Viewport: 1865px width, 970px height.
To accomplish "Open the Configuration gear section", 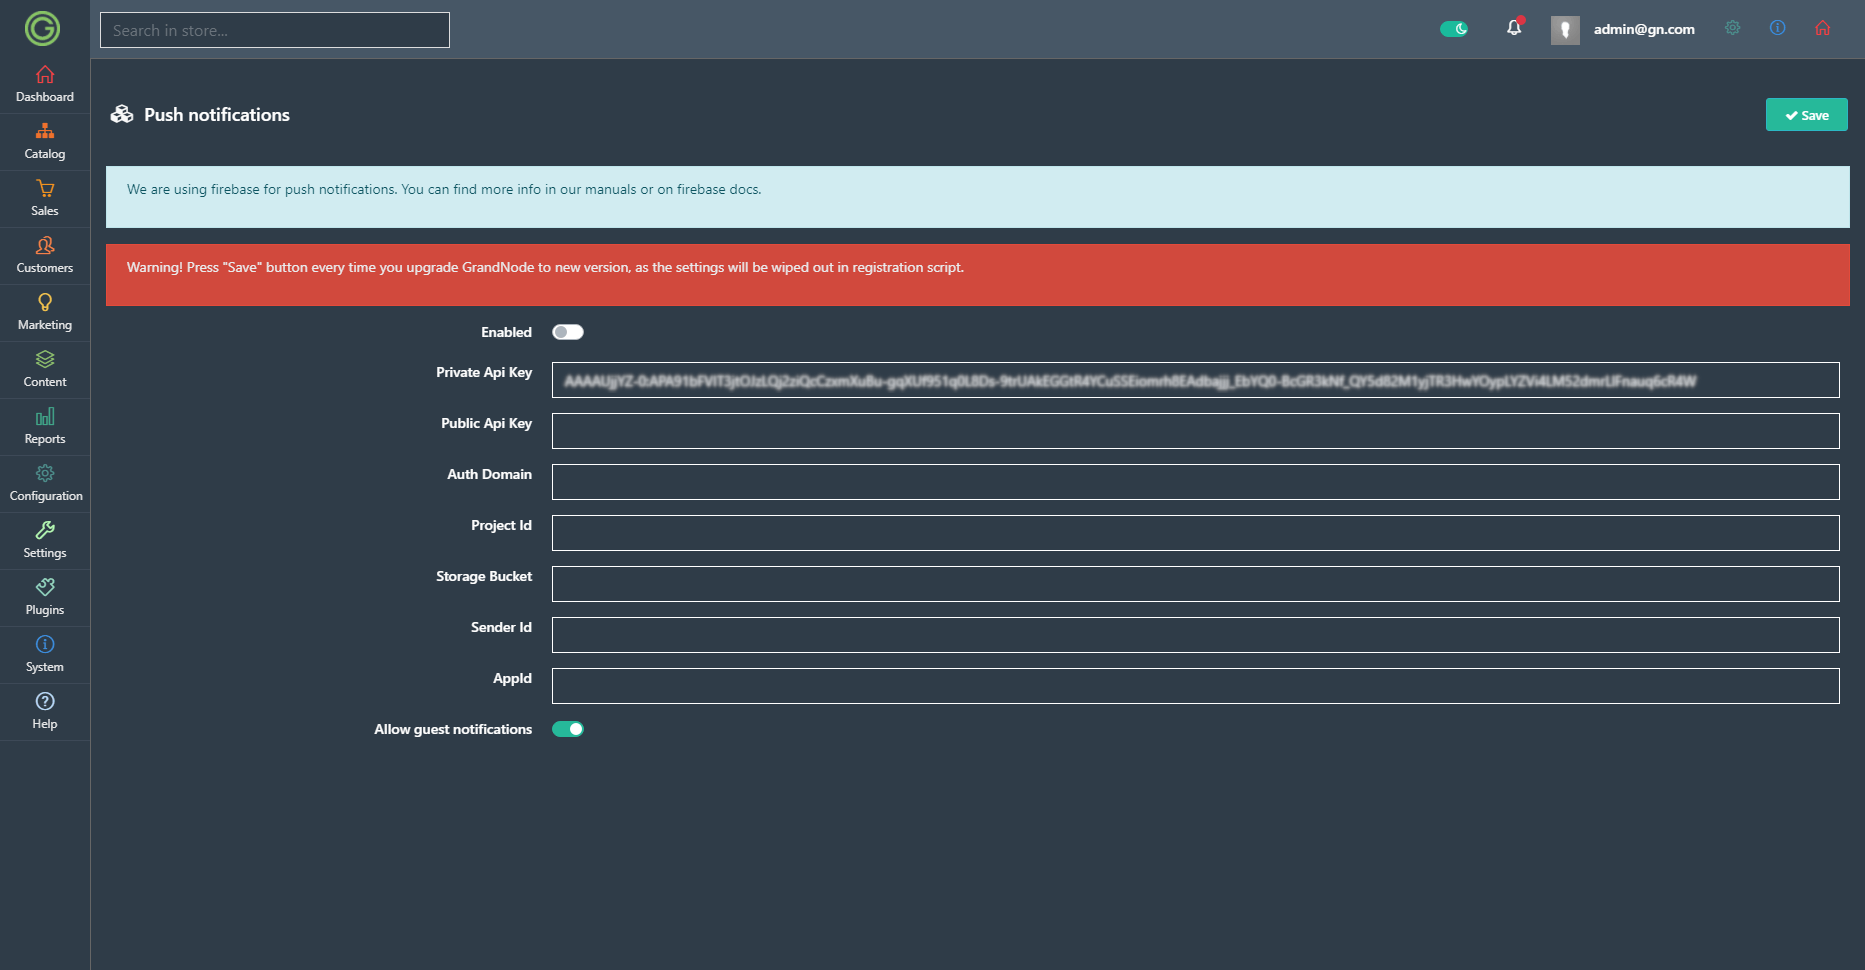I will coord(45,484).
